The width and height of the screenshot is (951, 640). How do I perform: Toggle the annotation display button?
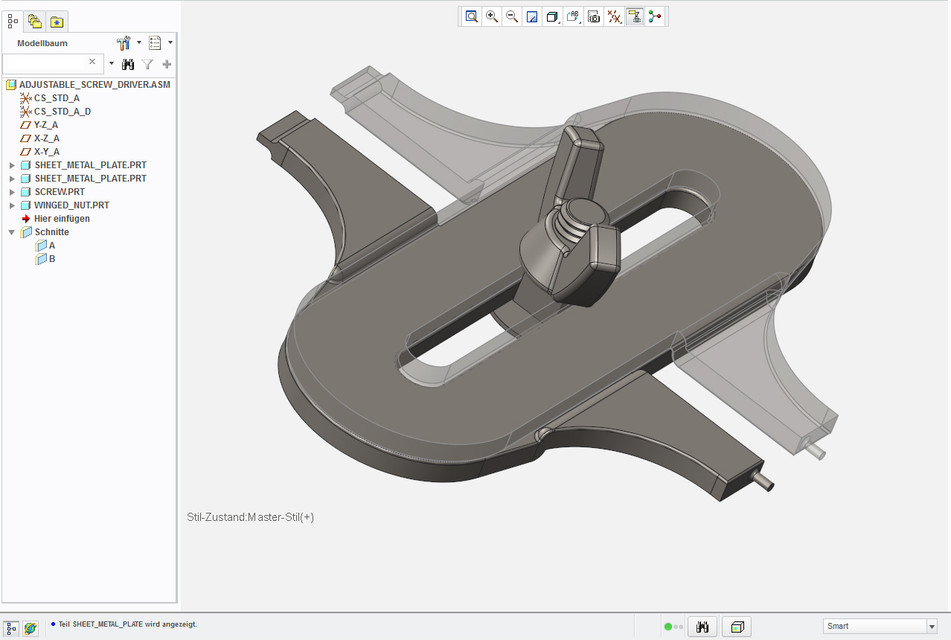(634, 16)
